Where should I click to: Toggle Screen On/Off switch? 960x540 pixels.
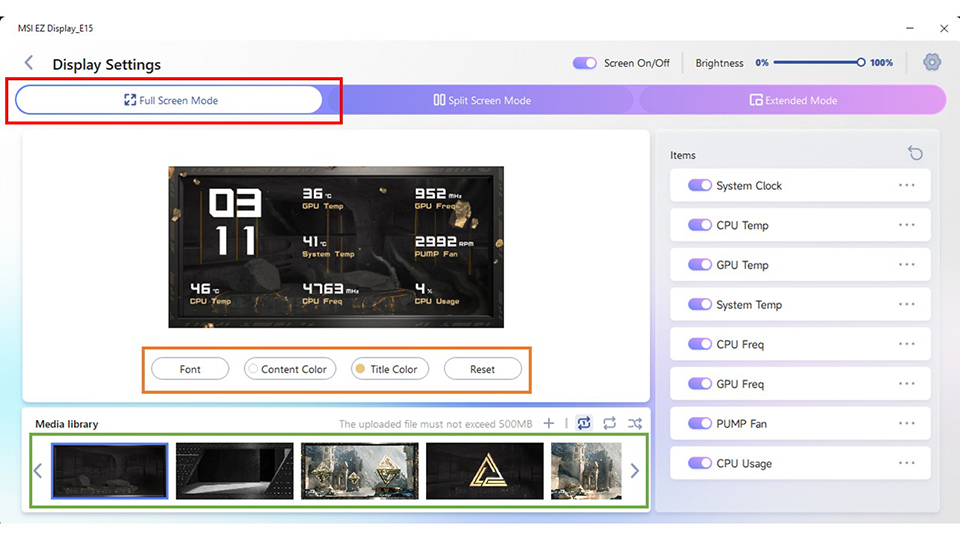tap(584, 63)
